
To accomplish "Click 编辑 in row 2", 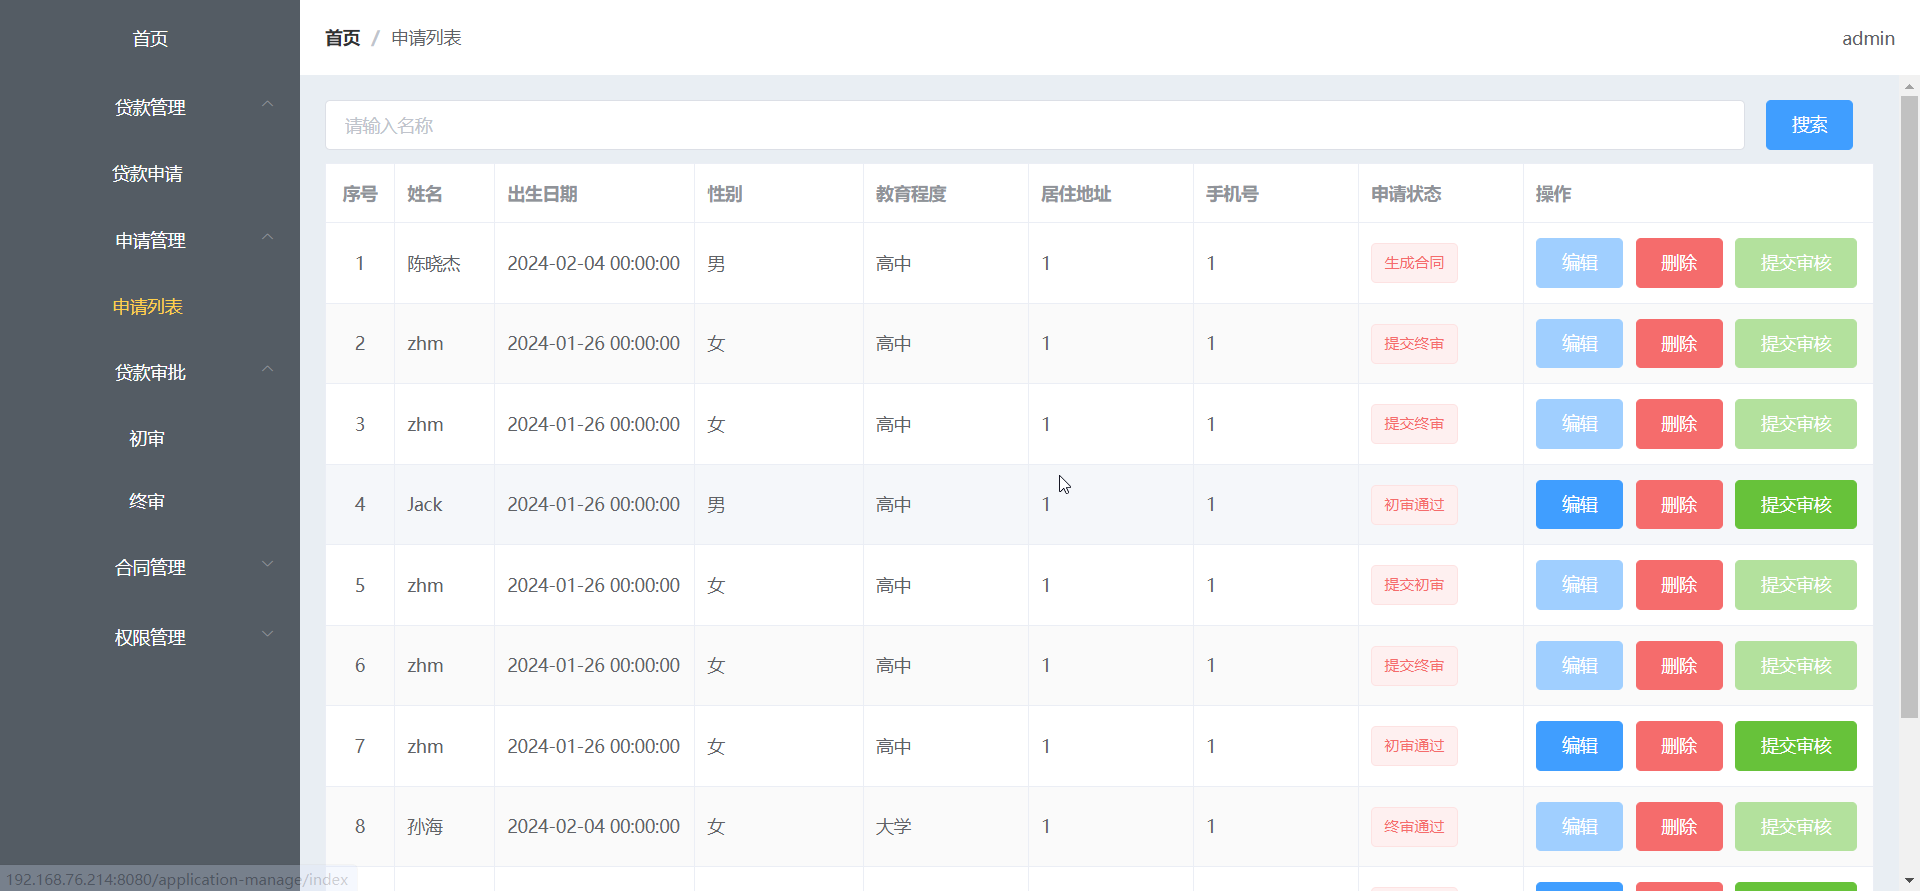I will [1579, 344].
